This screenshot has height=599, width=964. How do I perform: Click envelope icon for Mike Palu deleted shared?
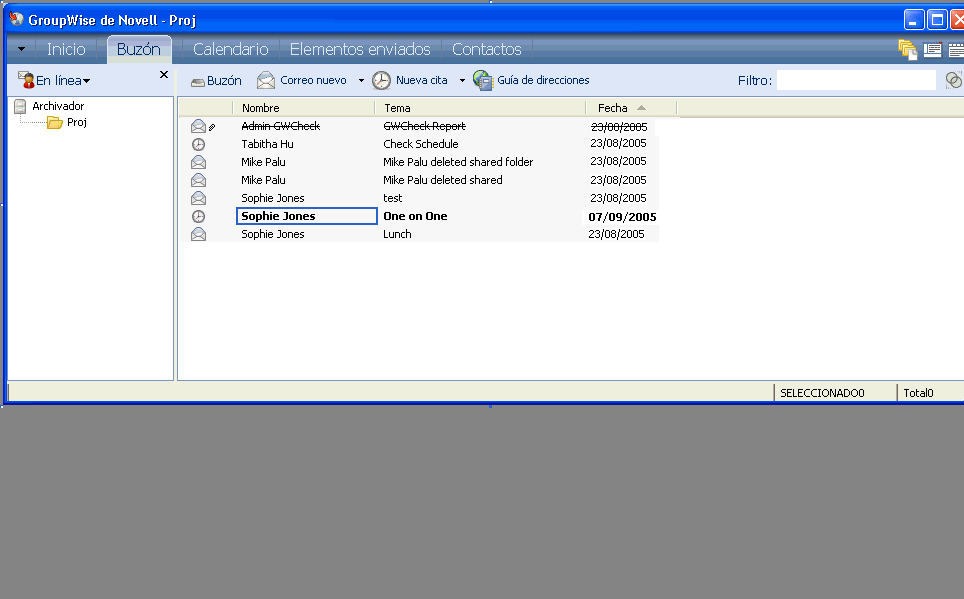coord(198,180)
